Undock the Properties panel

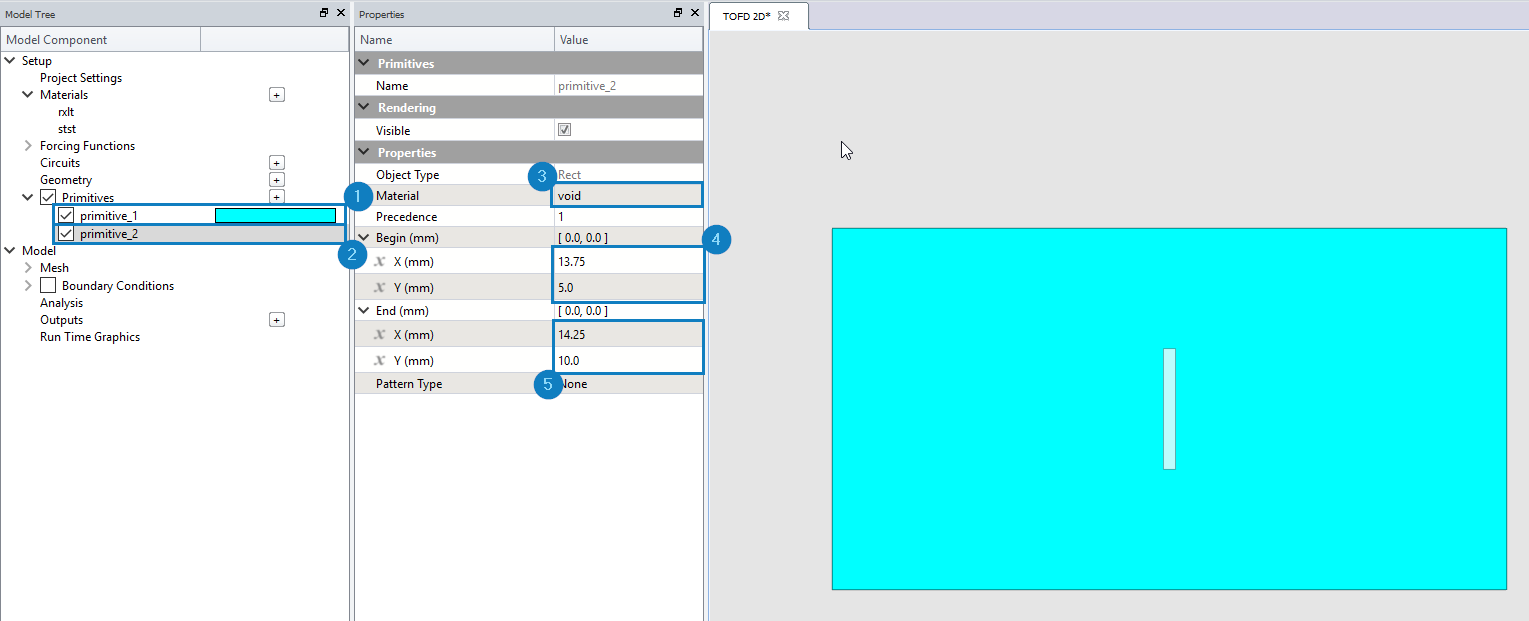(678, 13)
